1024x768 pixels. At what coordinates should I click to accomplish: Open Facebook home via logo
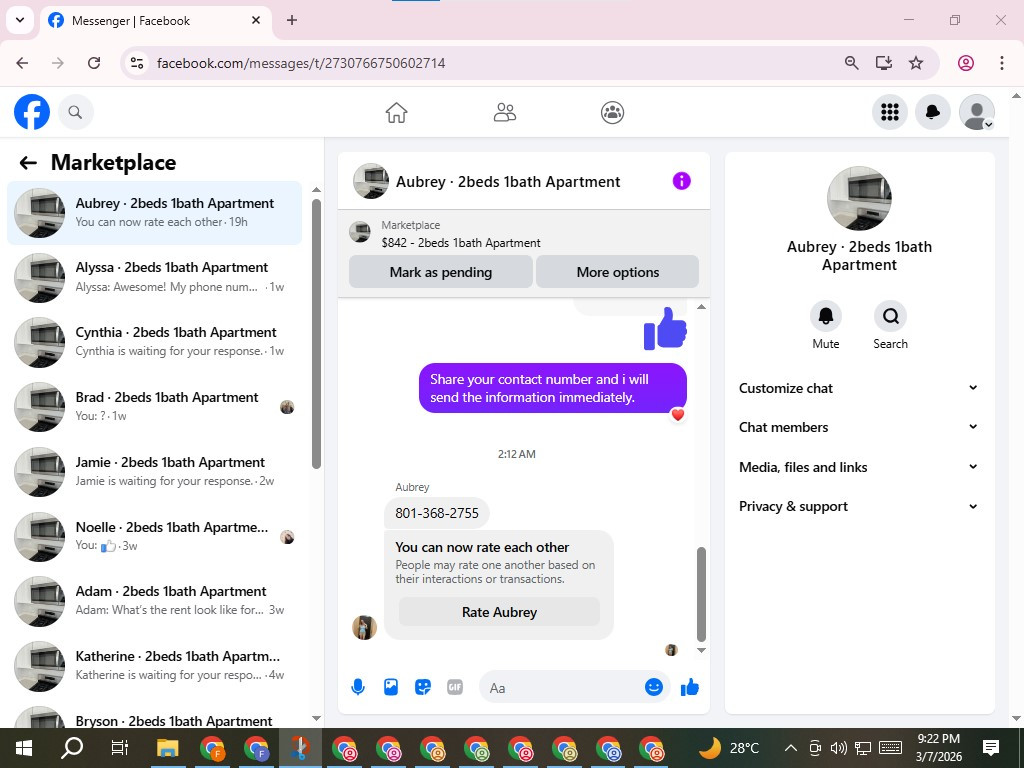(32, 112)
